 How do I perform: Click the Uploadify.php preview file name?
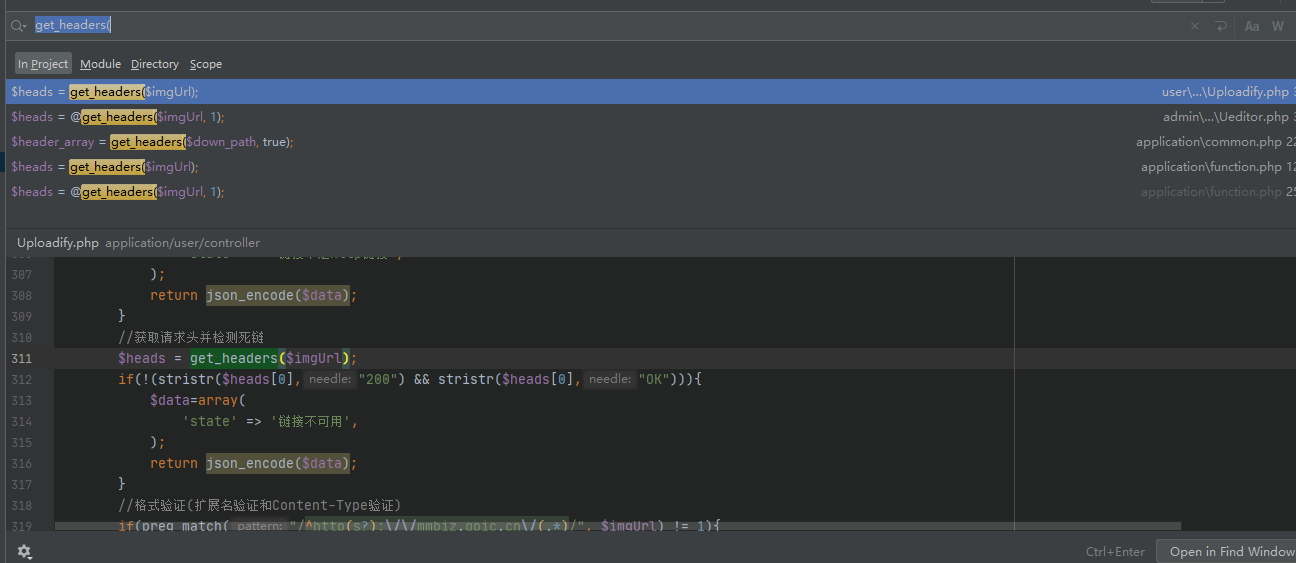pos(58,243)
